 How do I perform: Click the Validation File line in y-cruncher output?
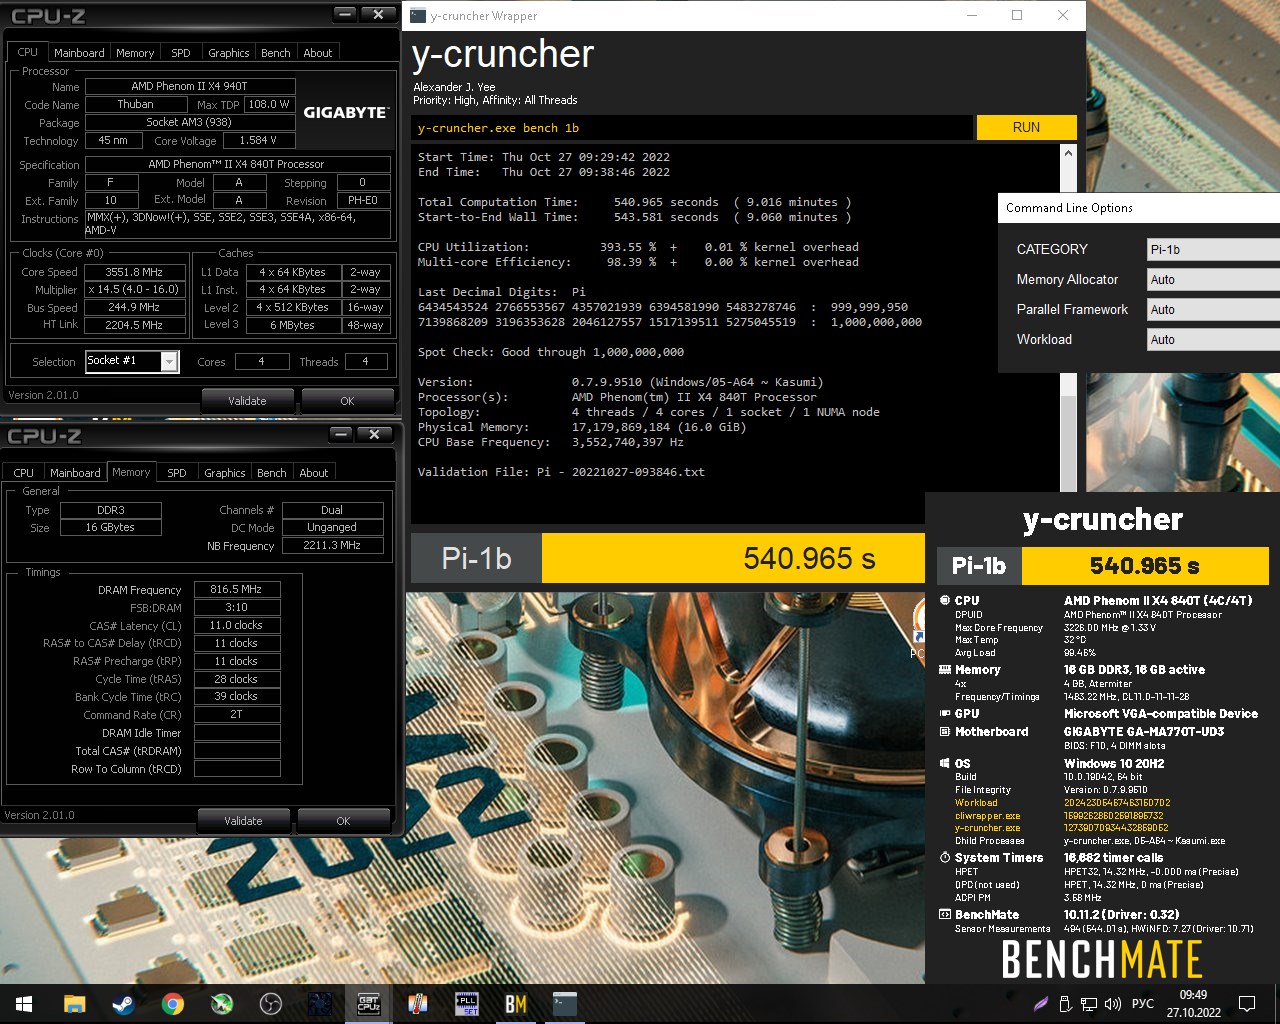561,472
